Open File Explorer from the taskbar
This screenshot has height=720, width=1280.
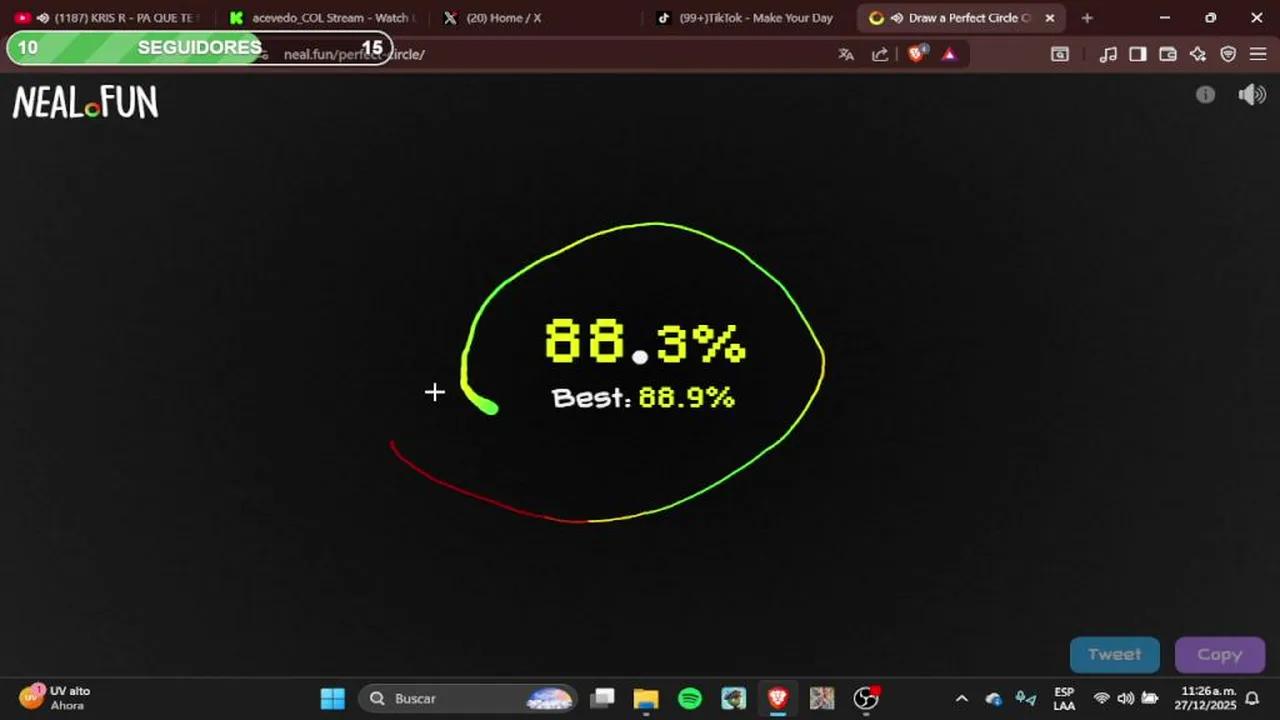click(646, 698)
